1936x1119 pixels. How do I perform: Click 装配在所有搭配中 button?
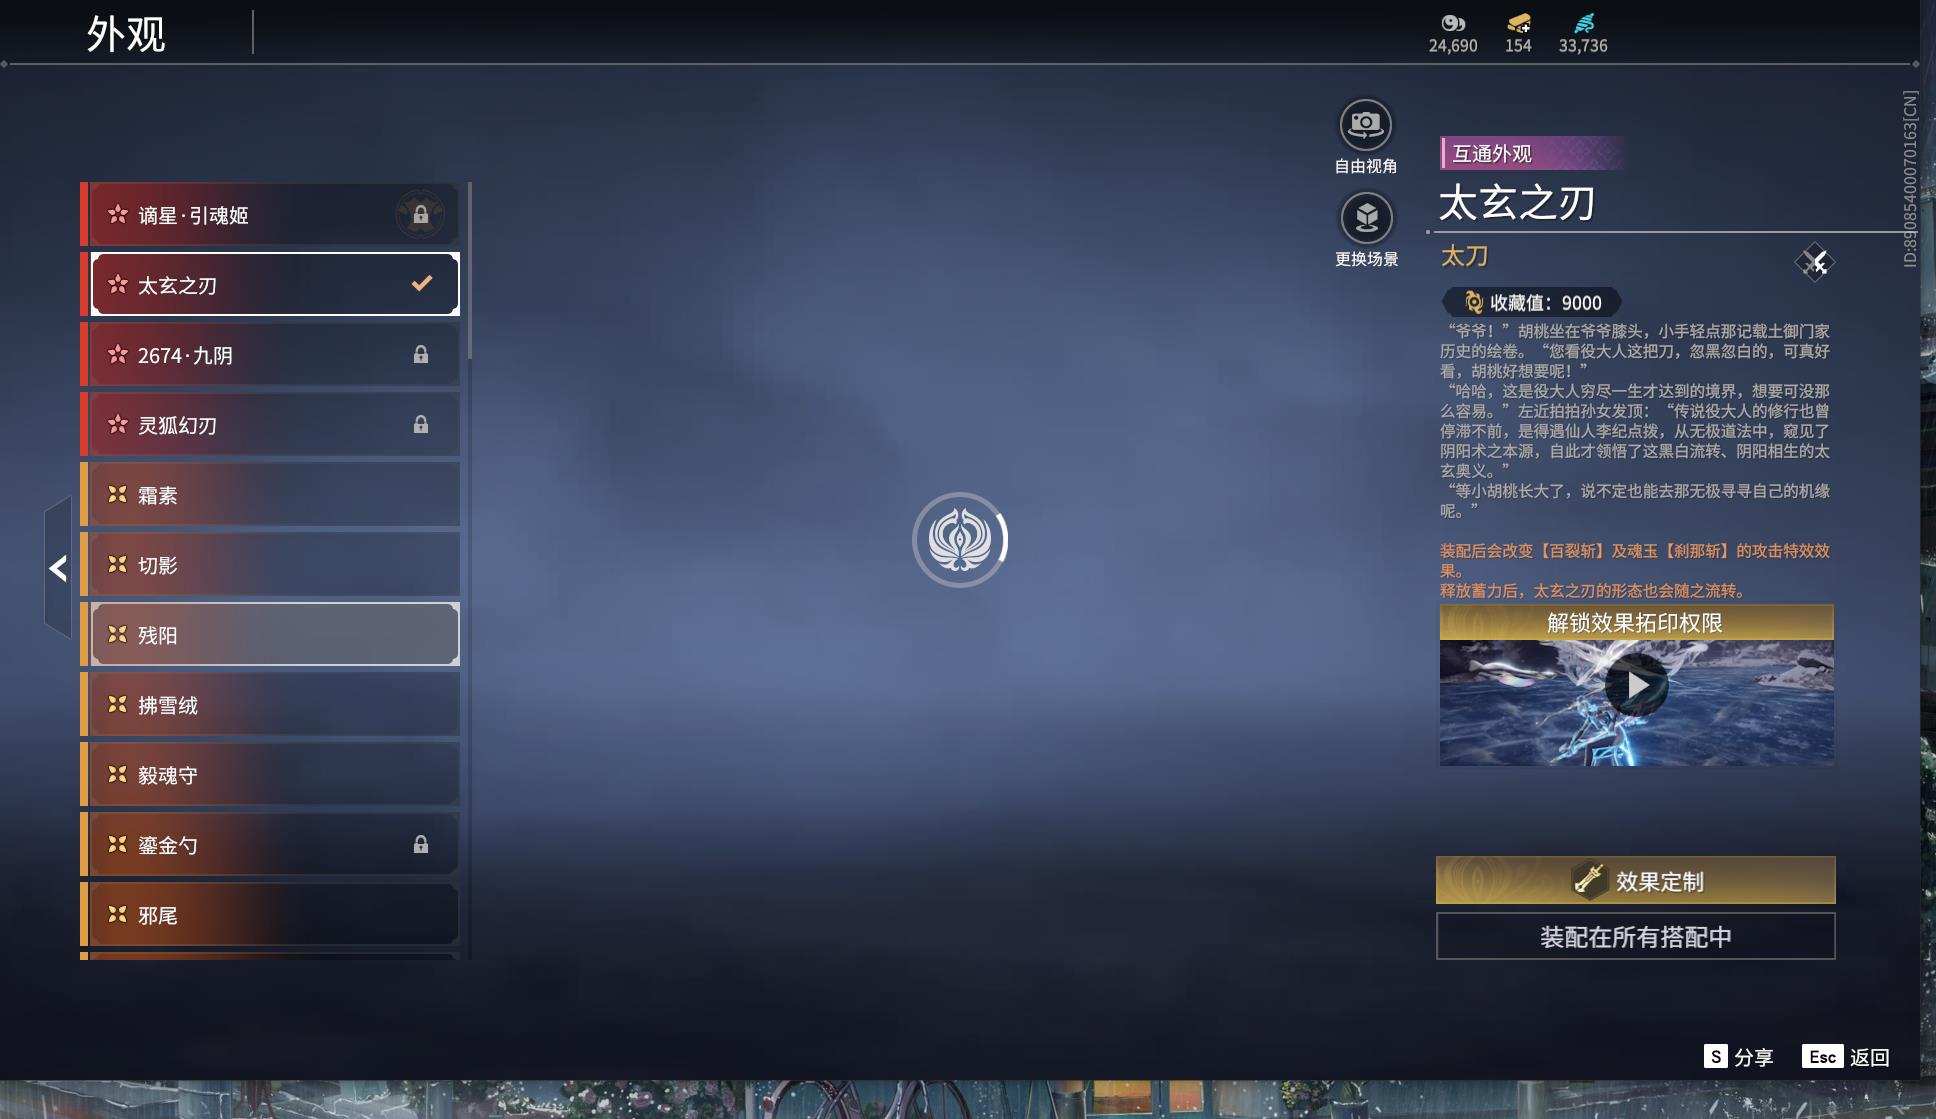(x=1636, y=937)
